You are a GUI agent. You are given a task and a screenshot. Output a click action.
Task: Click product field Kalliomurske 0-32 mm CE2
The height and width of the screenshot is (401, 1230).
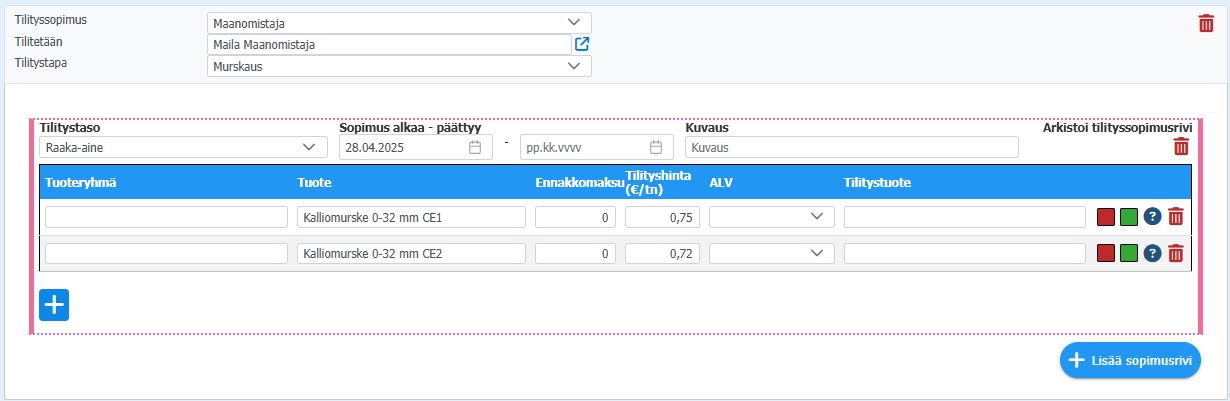tap(411, 253)
